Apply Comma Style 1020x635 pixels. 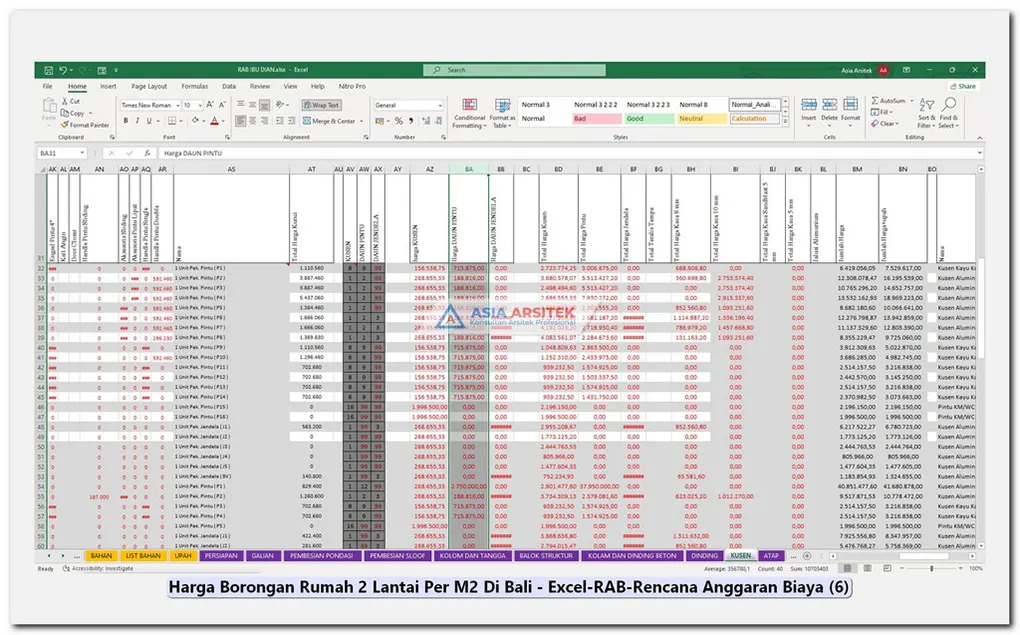click(411, 121)
